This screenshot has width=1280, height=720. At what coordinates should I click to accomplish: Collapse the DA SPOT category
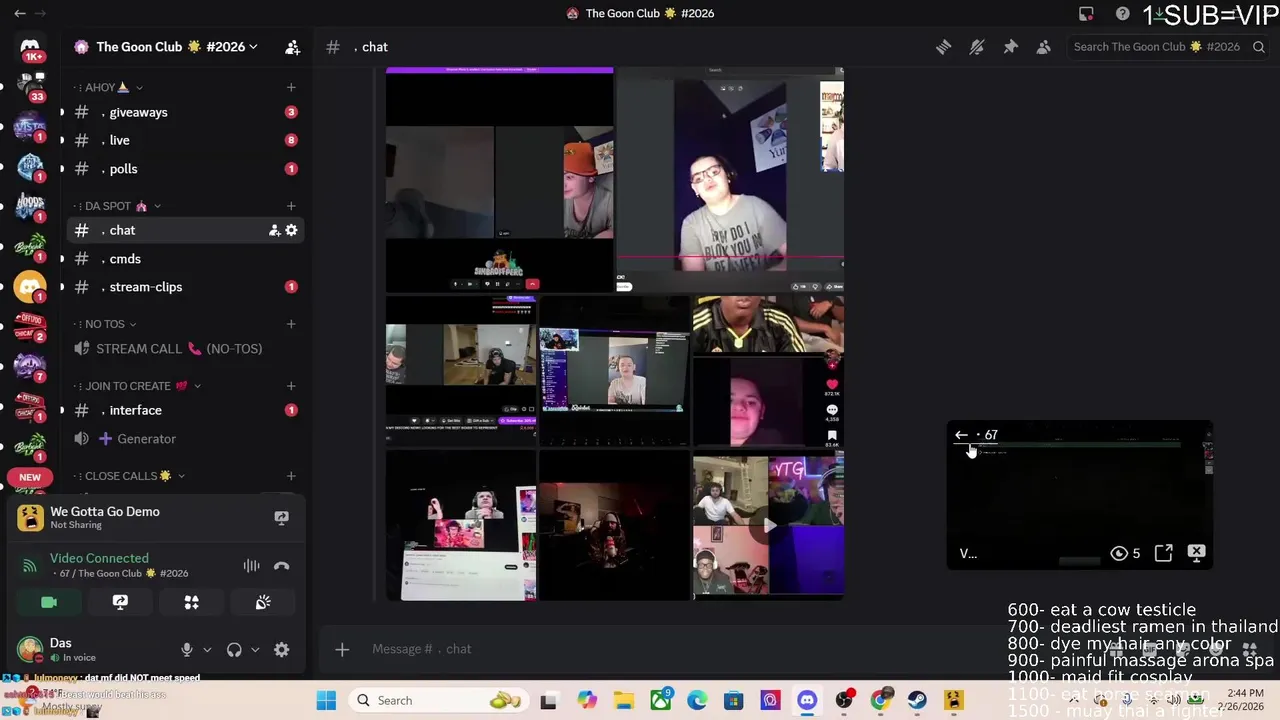tap(118, 206)
